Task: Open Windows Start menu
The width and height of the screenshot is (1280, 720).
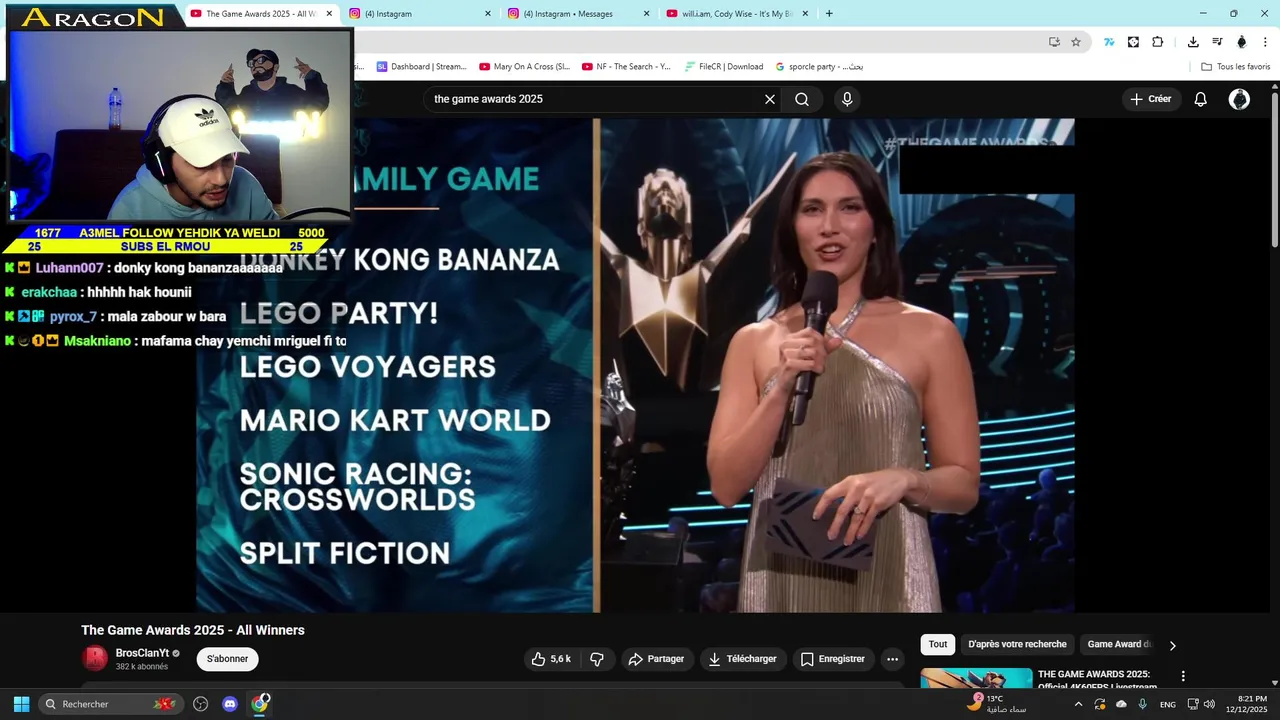Action: (21, 704)
